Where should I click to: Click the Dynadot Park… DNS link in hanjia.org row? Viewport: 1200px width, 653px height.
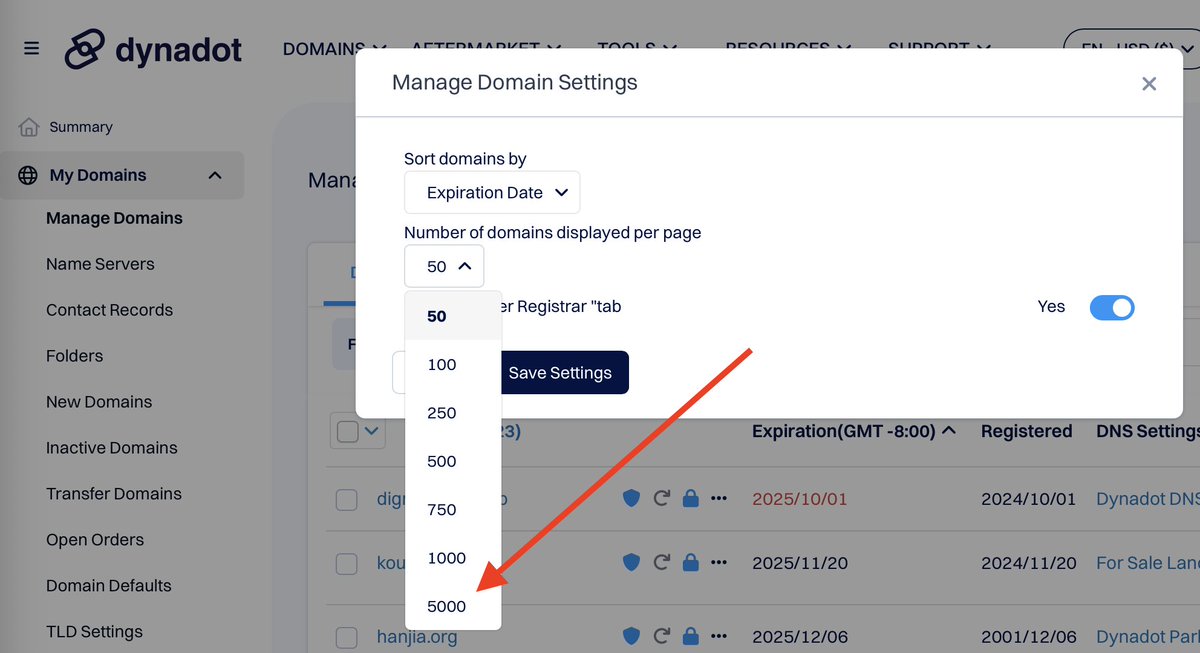click(x=1147, y=636)
